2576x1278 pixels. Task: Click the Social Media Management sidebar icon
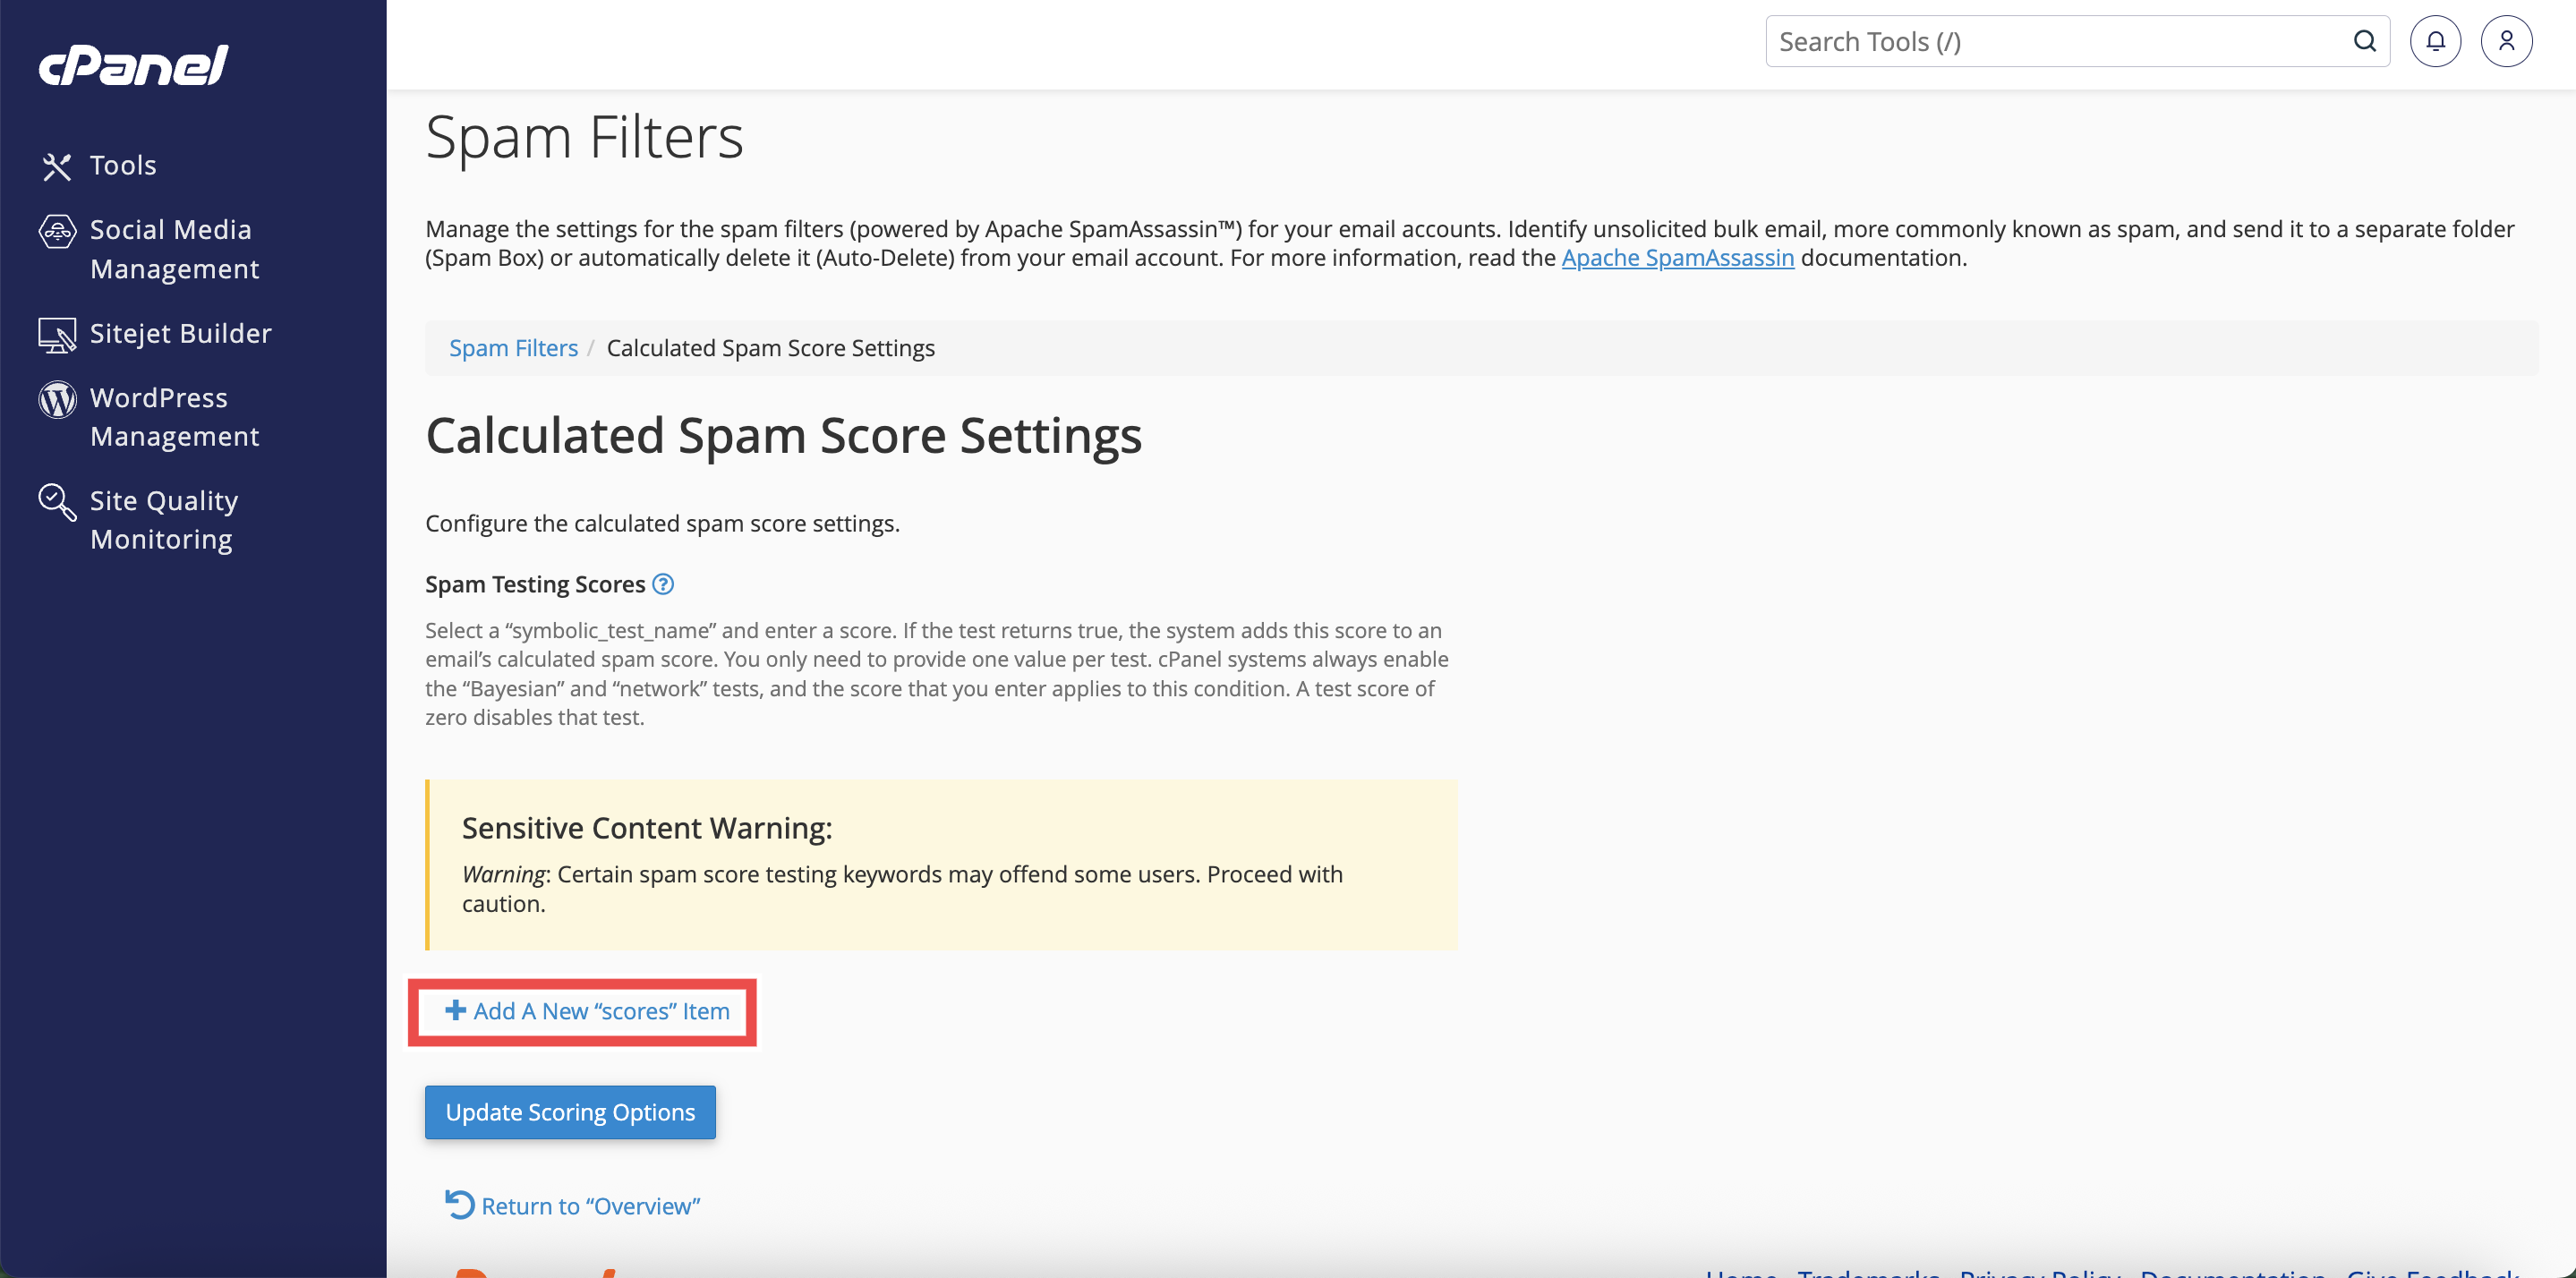coord(57,231)
